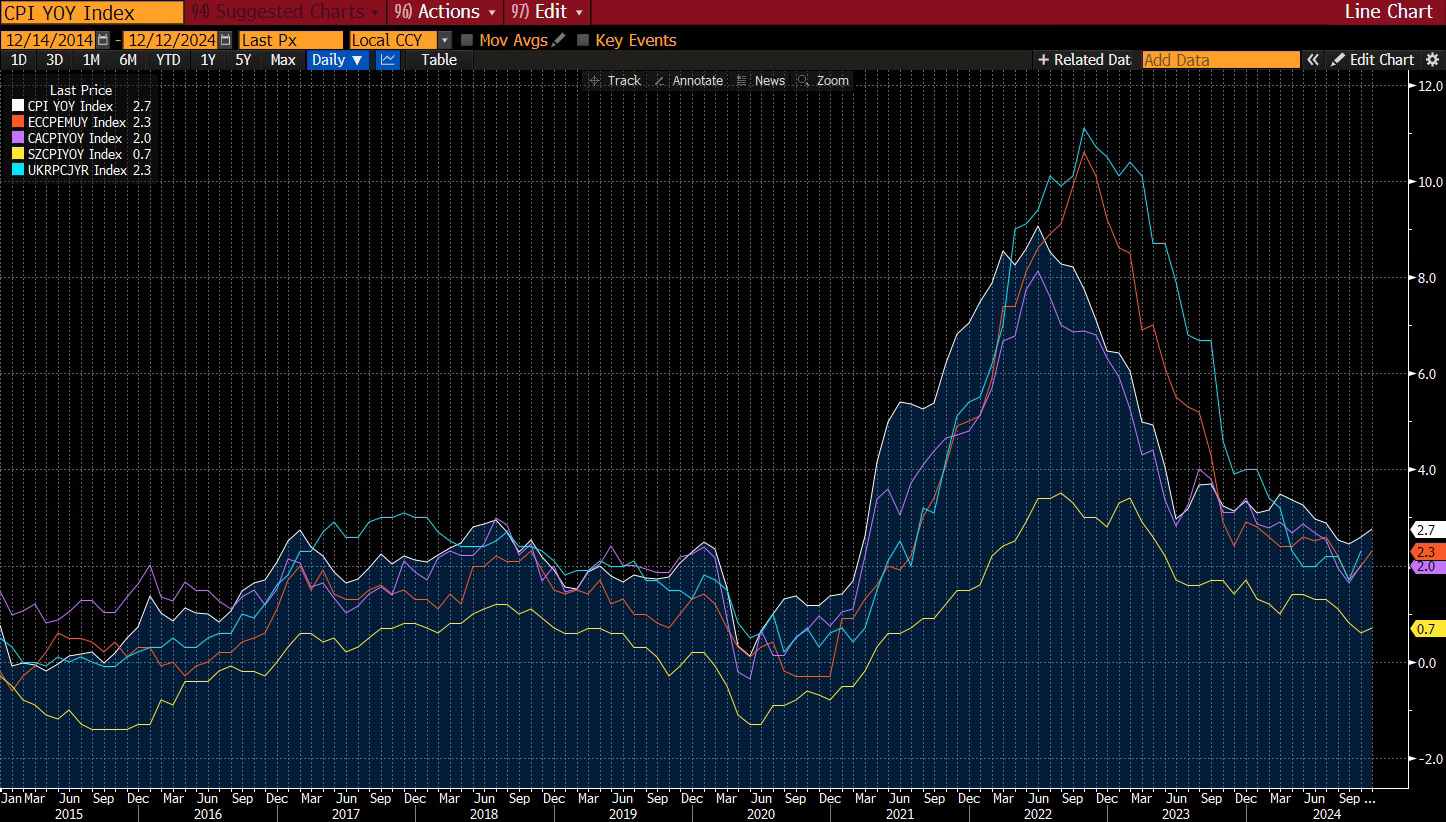Select ECCPEMUY Index legend entry
The image size is (1446, 822).
[x=82, y=122]
